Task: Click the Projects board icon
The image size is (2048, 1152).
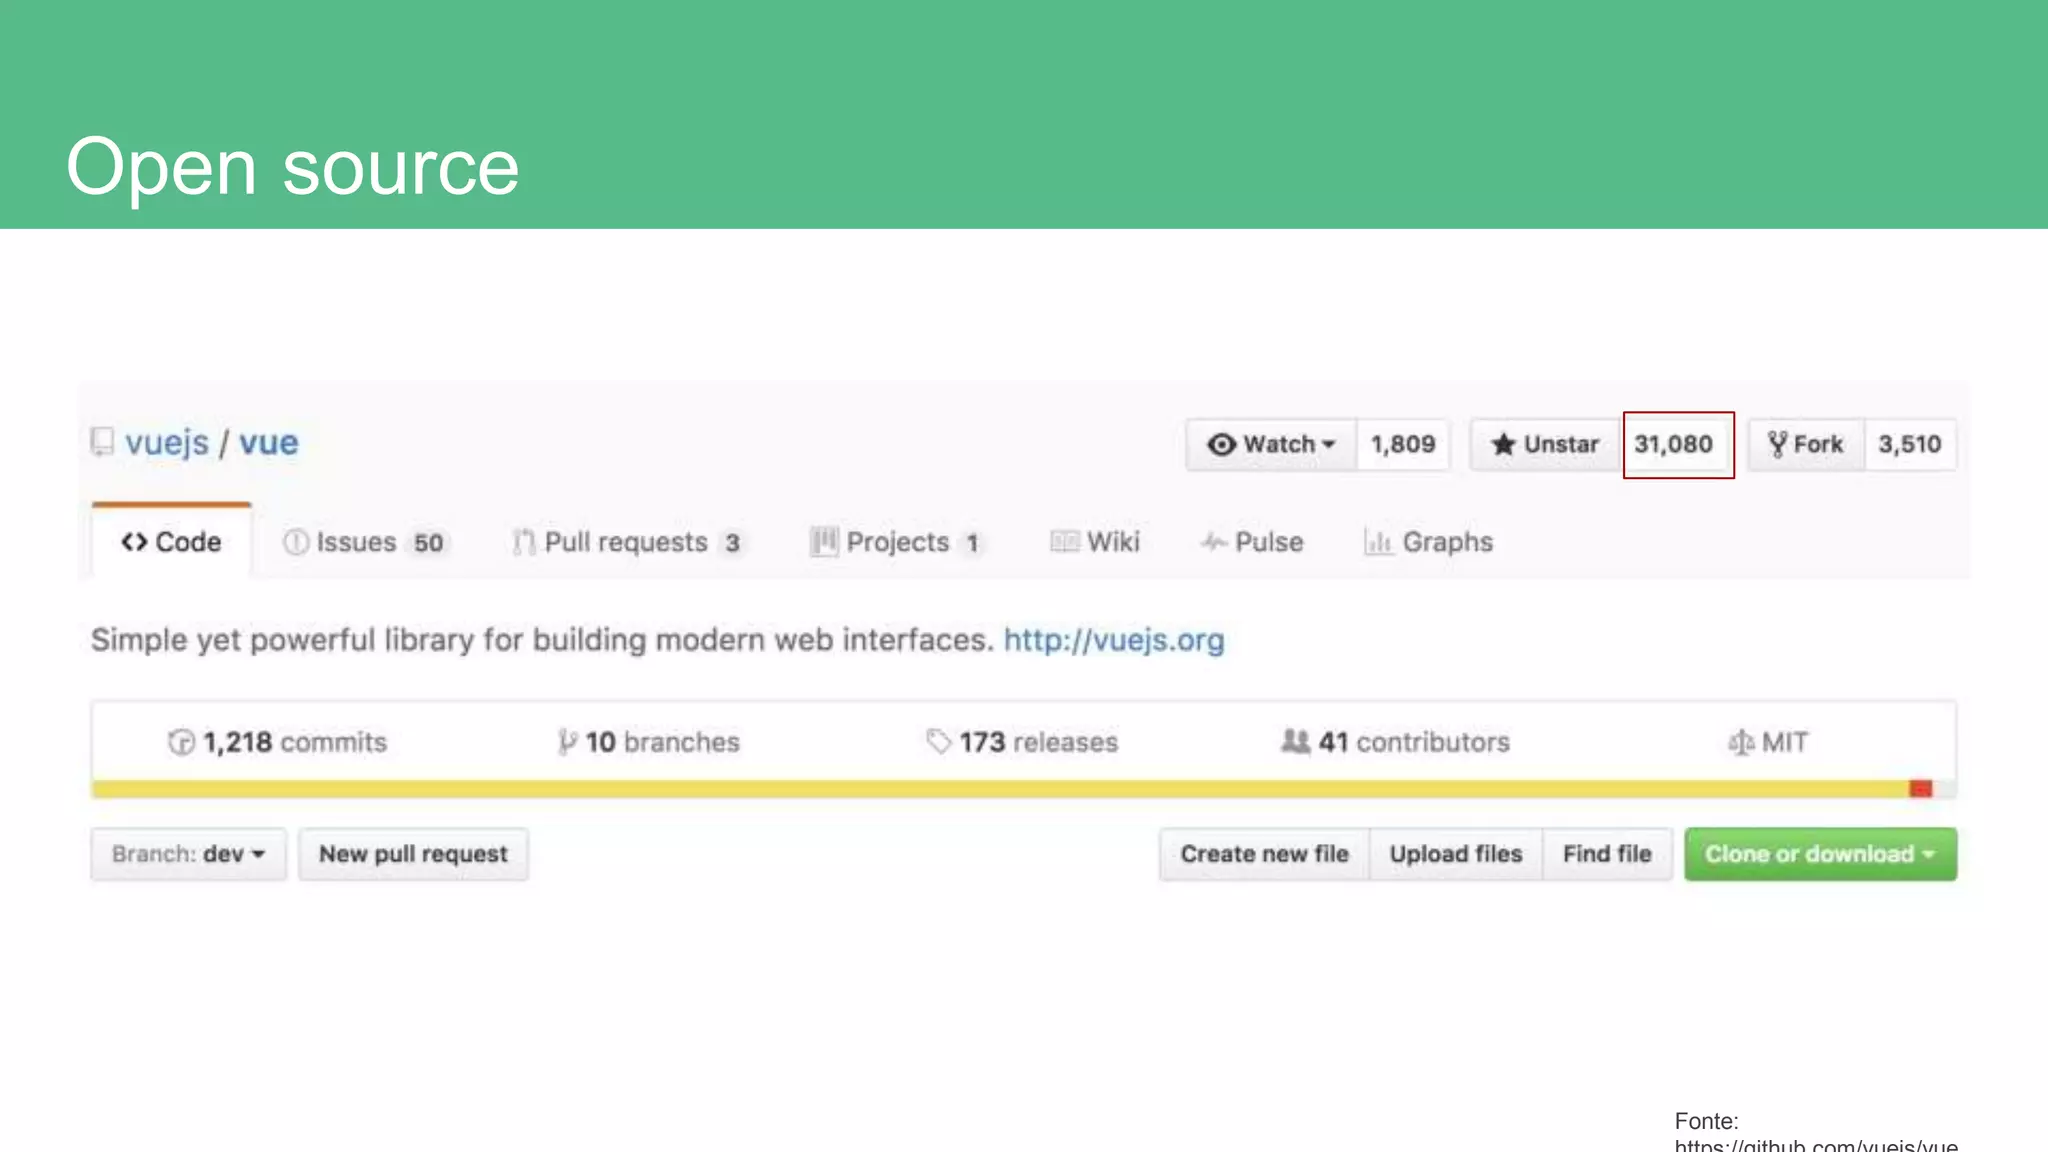Action: point(824,542)
